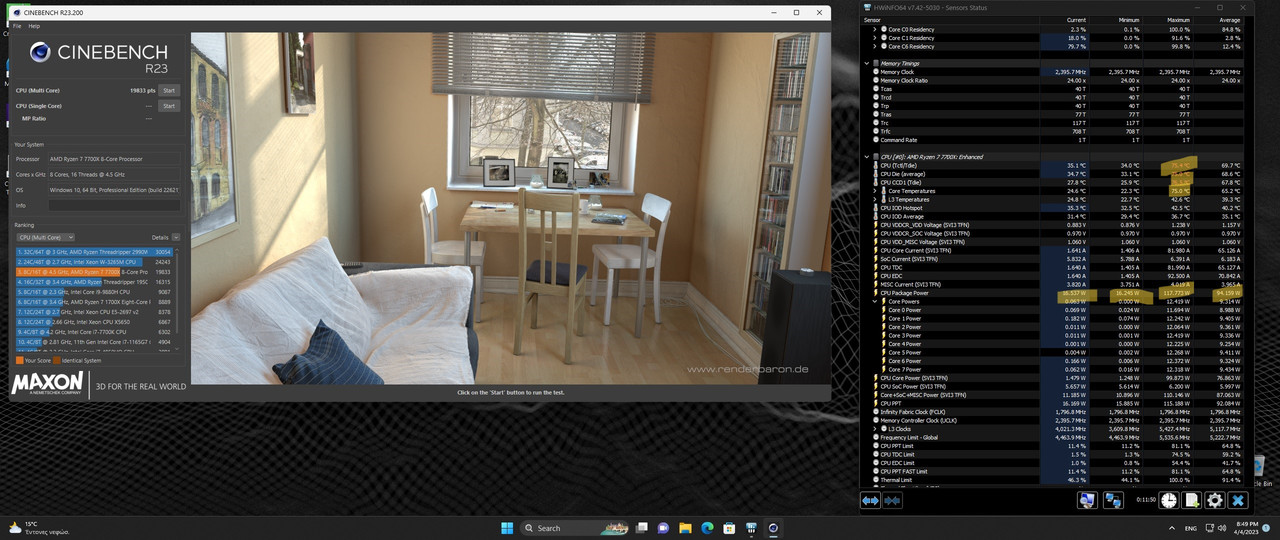Collapse the Core Powers group
Screen dimensions: 1280x540
pyautogui.click(x=874, y=301)
